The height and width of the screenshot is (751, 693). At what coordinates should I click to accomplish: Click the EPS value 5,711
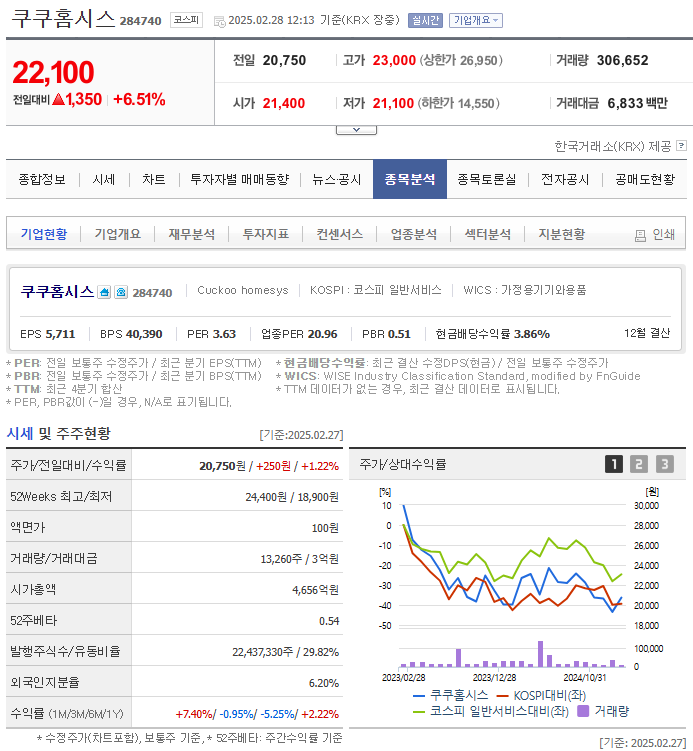[x=60, y=334]
